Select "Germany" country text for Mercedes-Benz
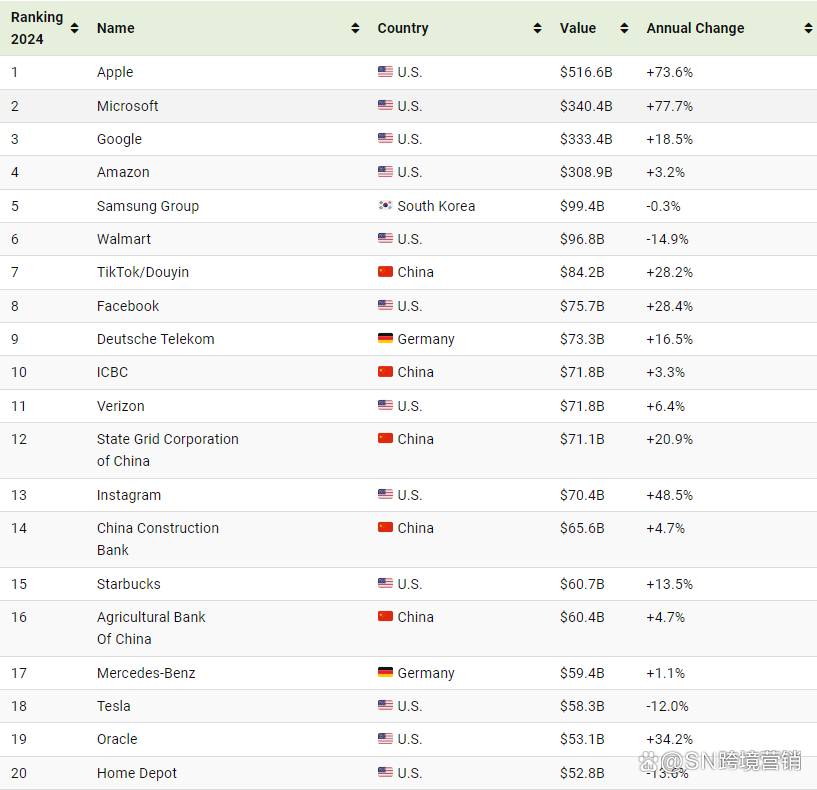Image resolution: width=817 pixels, height=790 pixels. pyautogui.click(x=426, y=673)
